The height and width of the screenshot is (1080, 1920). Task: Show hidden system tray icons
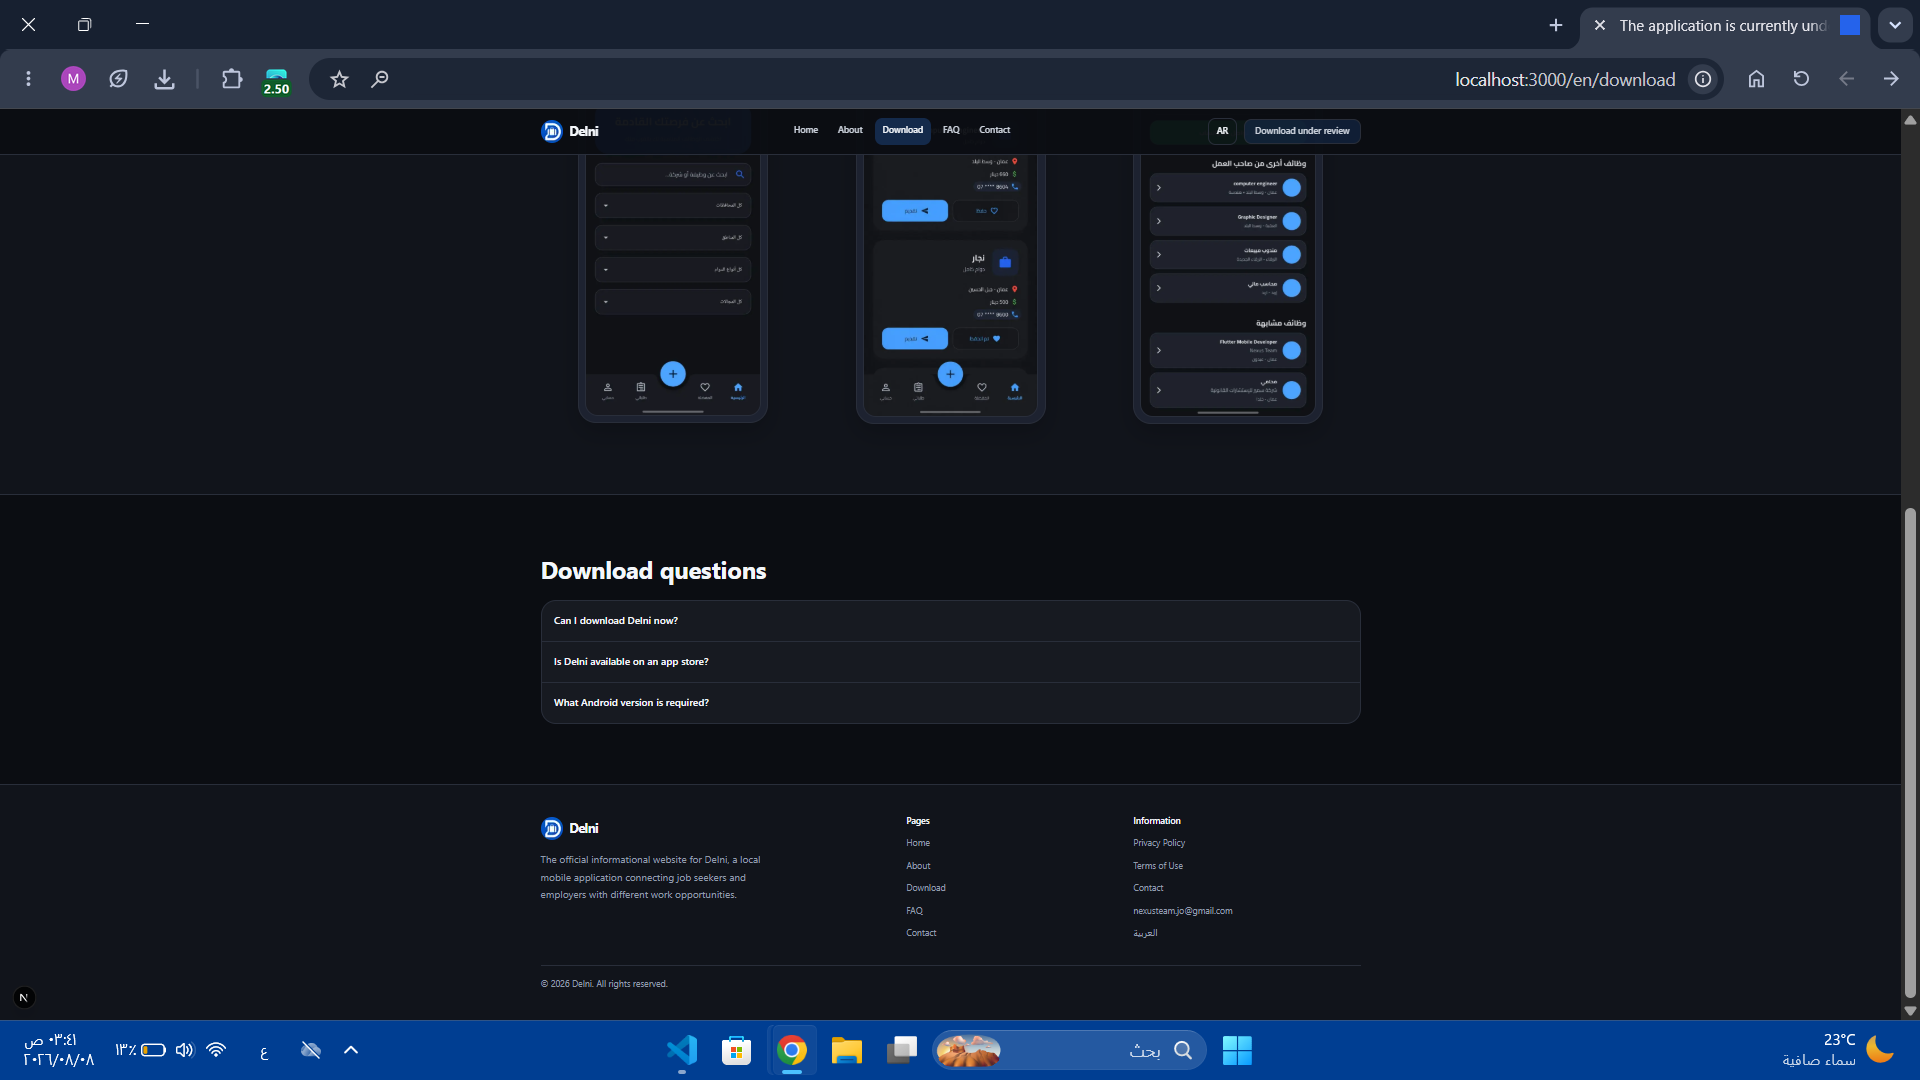tap(351, 1050)
